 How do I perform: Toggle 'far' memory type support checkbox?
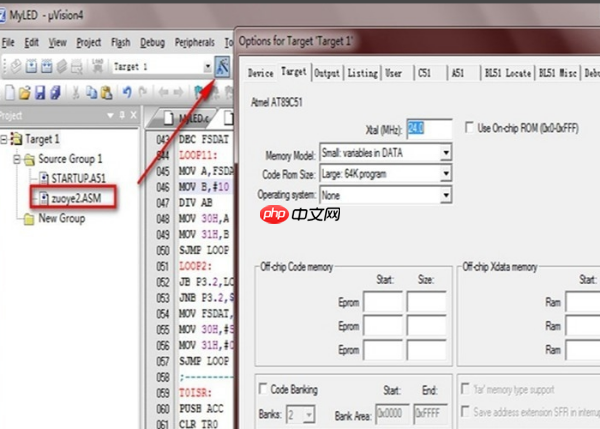coord(465,389)
